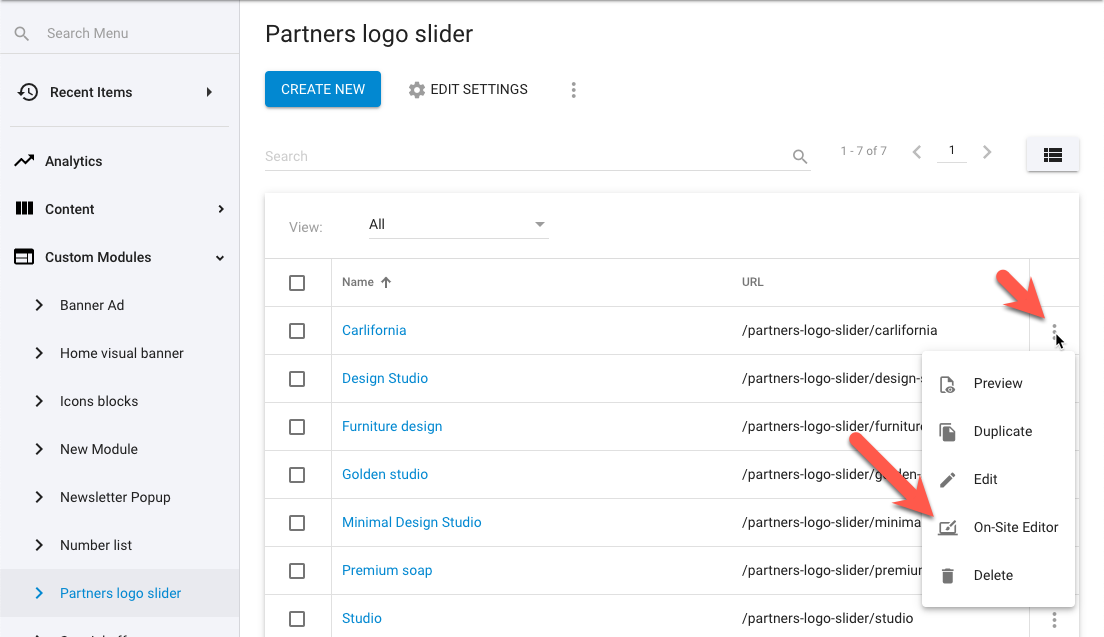1104x637 pixels.
Task: Open Analytics from the sidebar
Action: pyautogui.click(x=74, y=161)
